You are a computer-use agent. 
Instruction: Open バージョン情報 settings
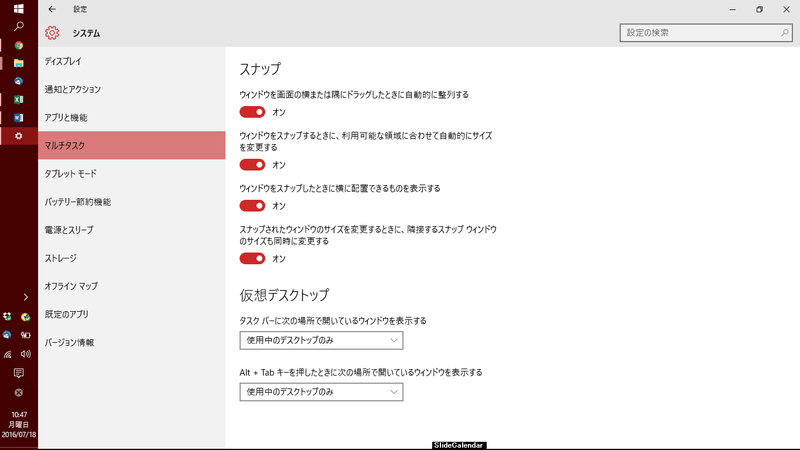132,342
